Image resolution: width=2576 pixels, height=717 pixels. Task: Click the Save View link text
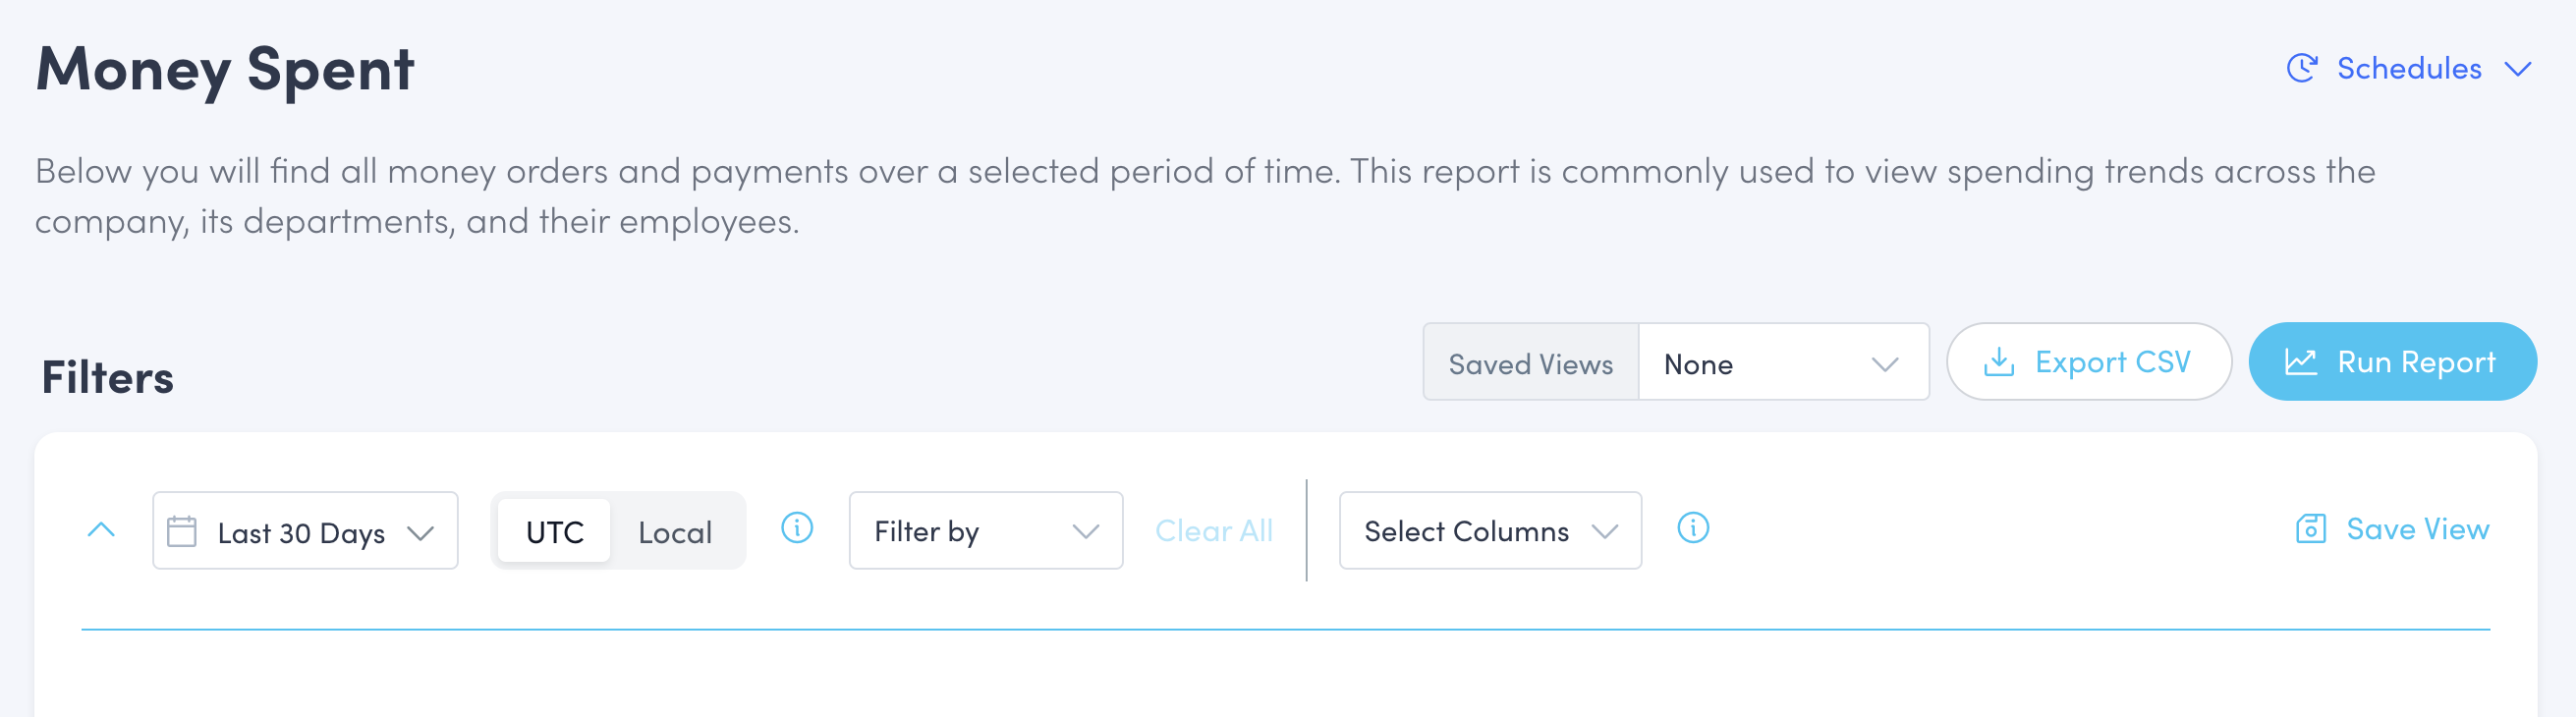(2417, 529)
